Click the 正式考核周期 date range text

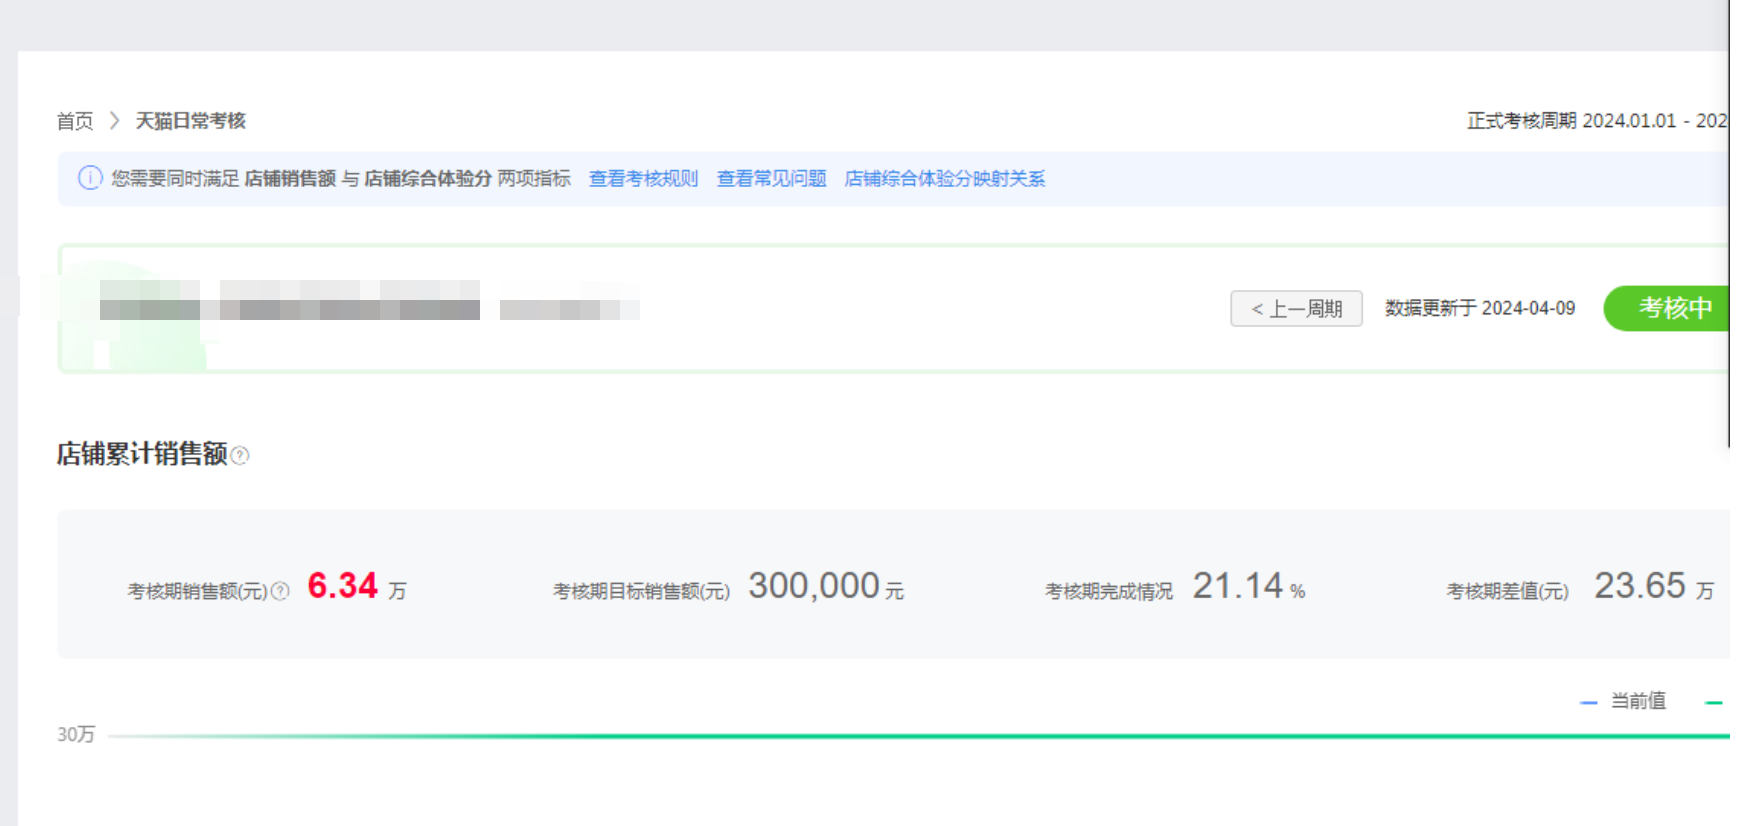click(1596, 121)
